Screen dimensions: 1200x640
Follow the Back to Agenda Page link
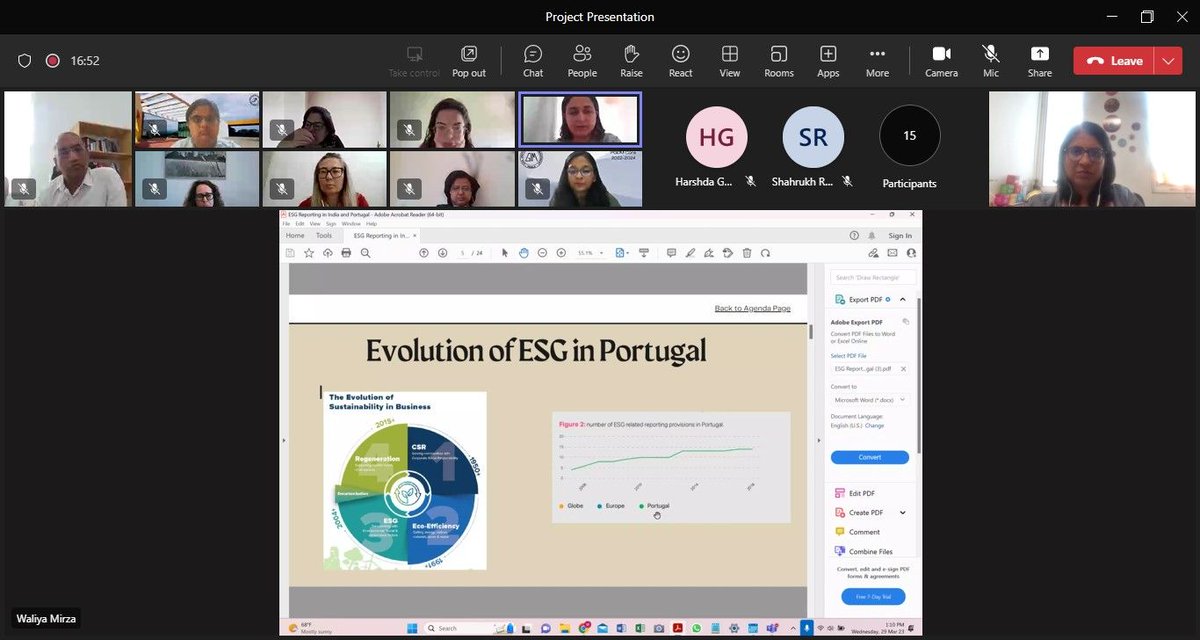pyautogui.click(x=752, y=308)
